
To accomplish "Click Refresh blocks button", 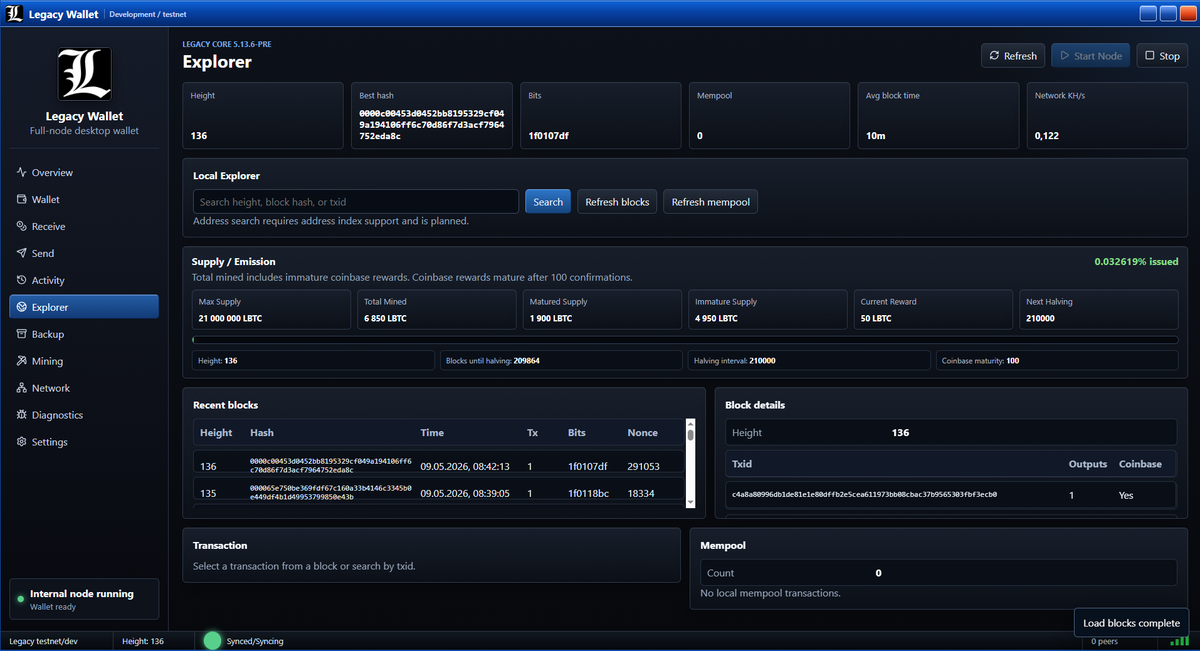I will [617, 202].
